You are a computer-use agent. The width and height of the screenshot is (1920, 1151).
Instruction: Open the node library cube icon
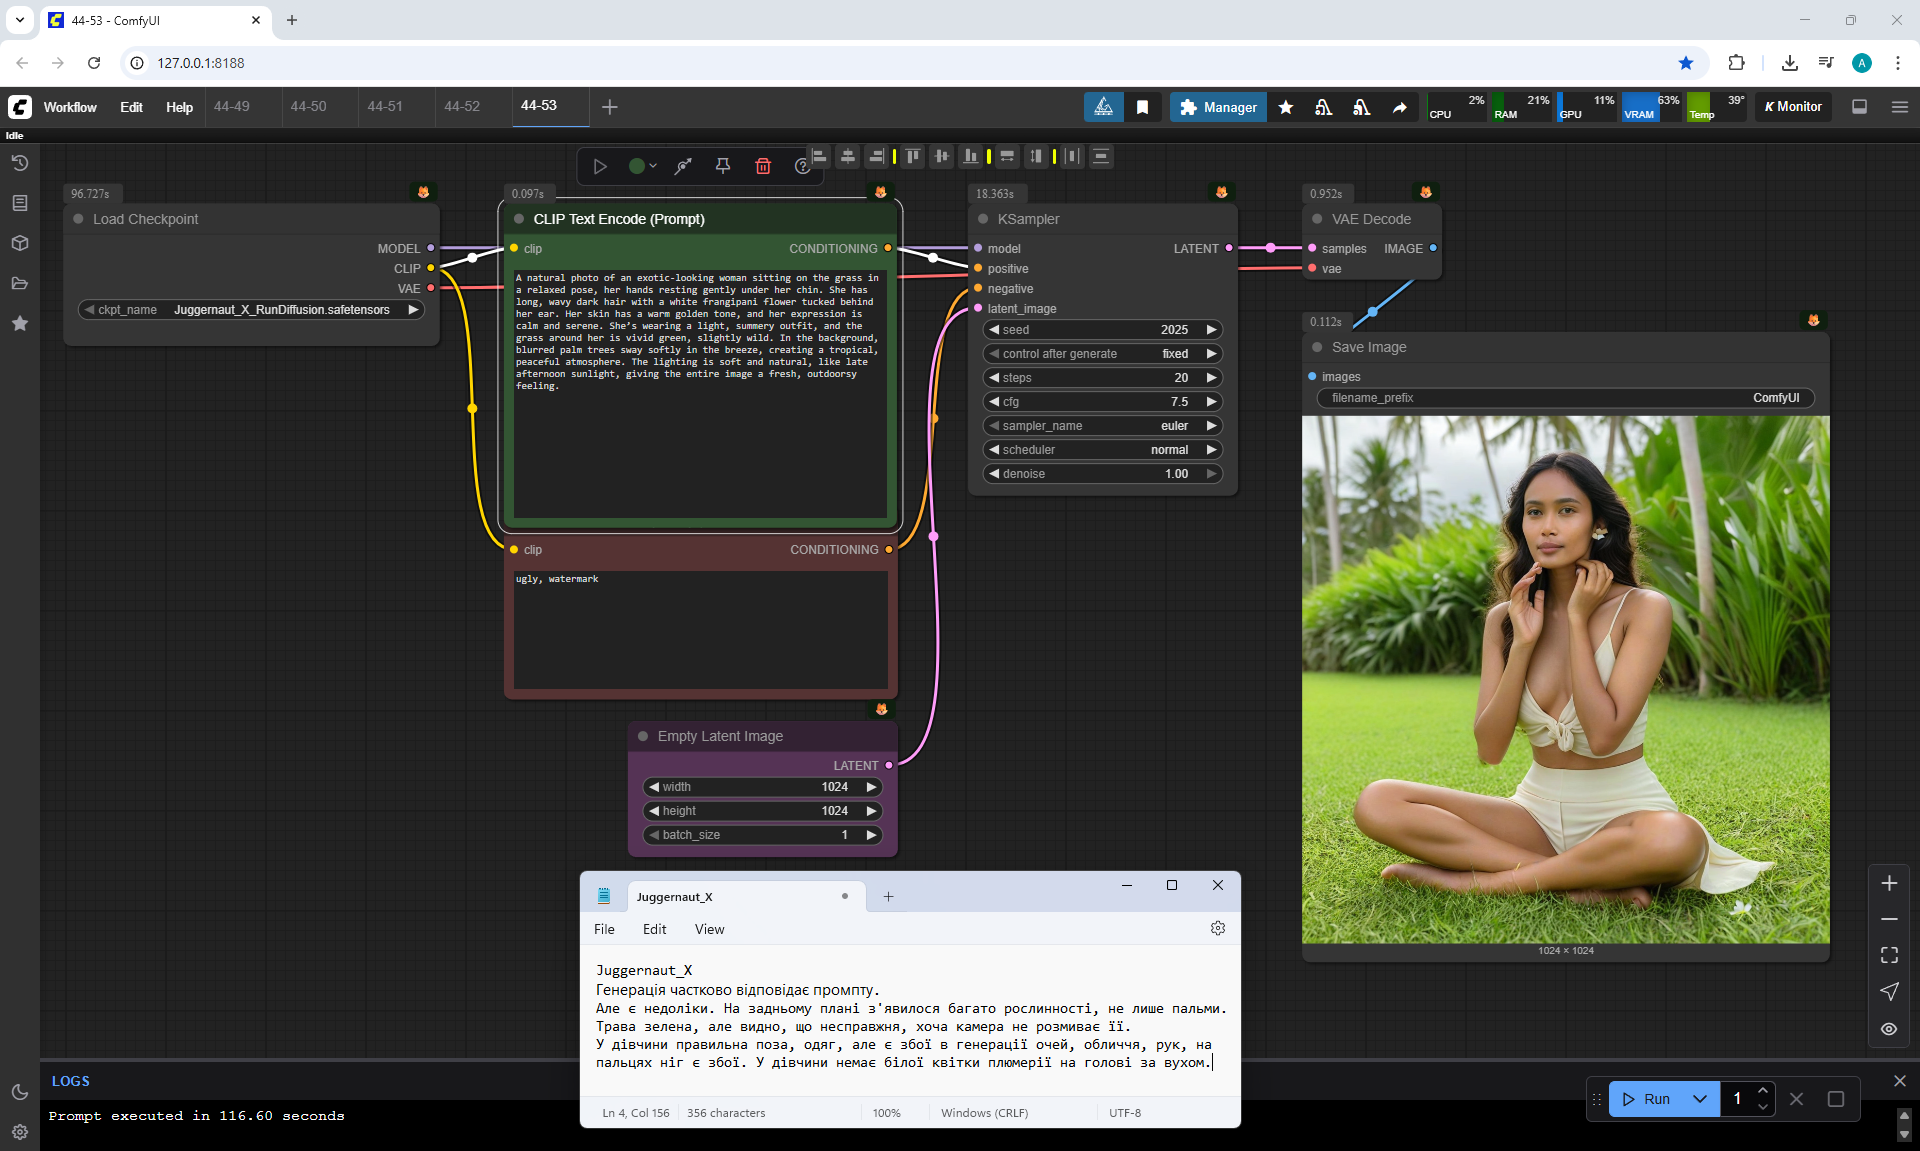[20, 243]
